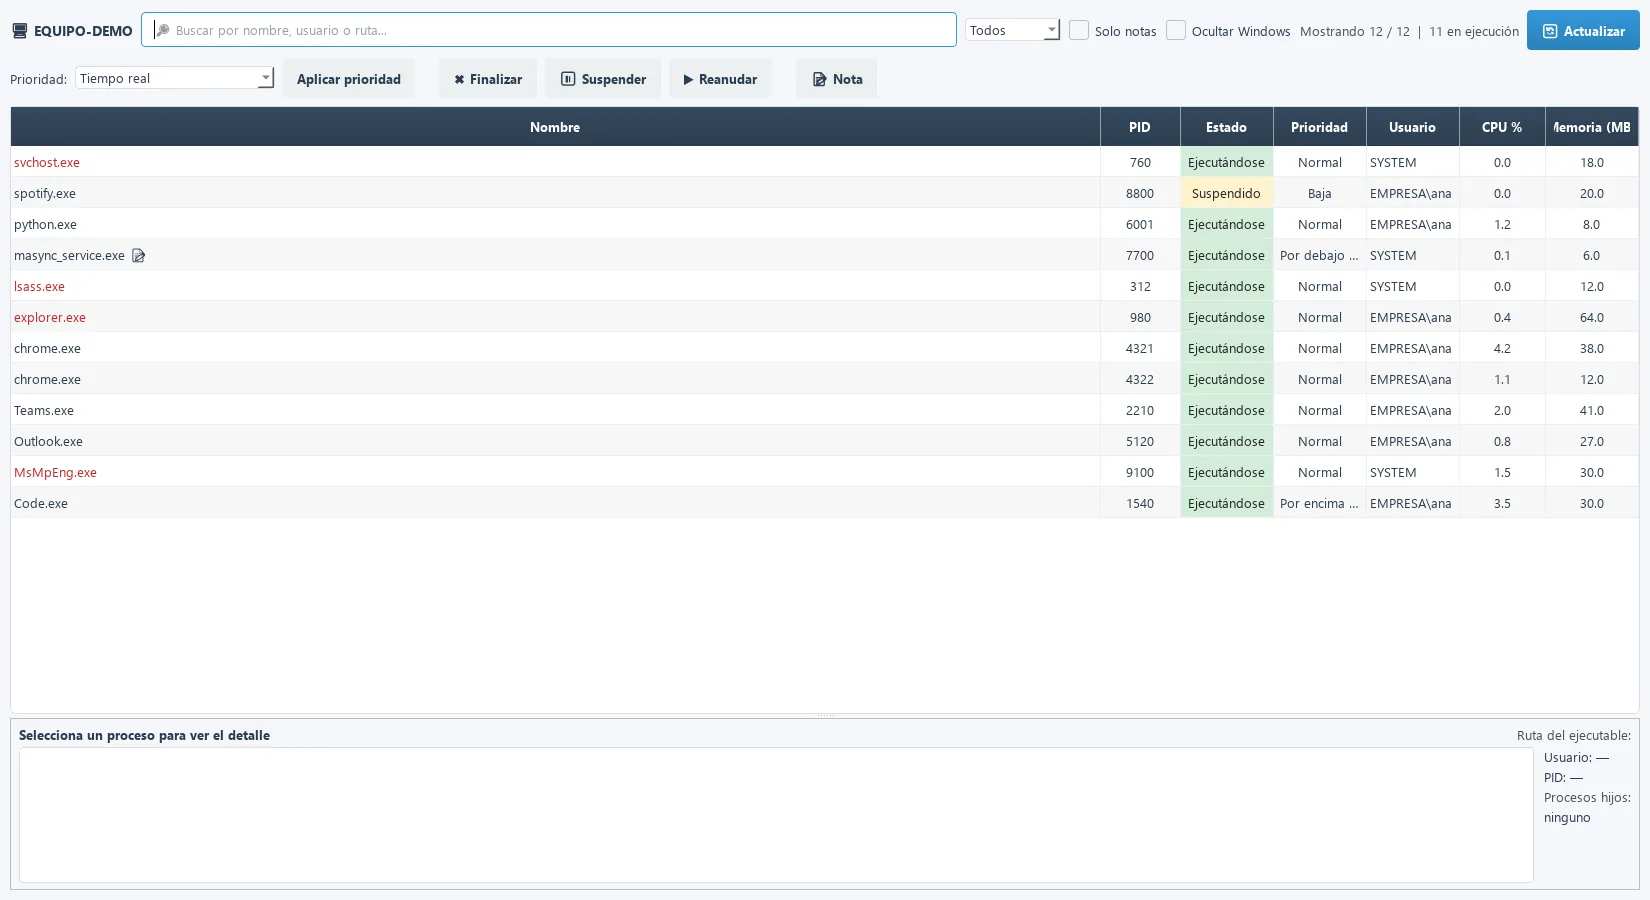This screenshot has height=900, width=1650.
Task: Click the EQUIPO-DEMO computer icon
Action: 19,31
